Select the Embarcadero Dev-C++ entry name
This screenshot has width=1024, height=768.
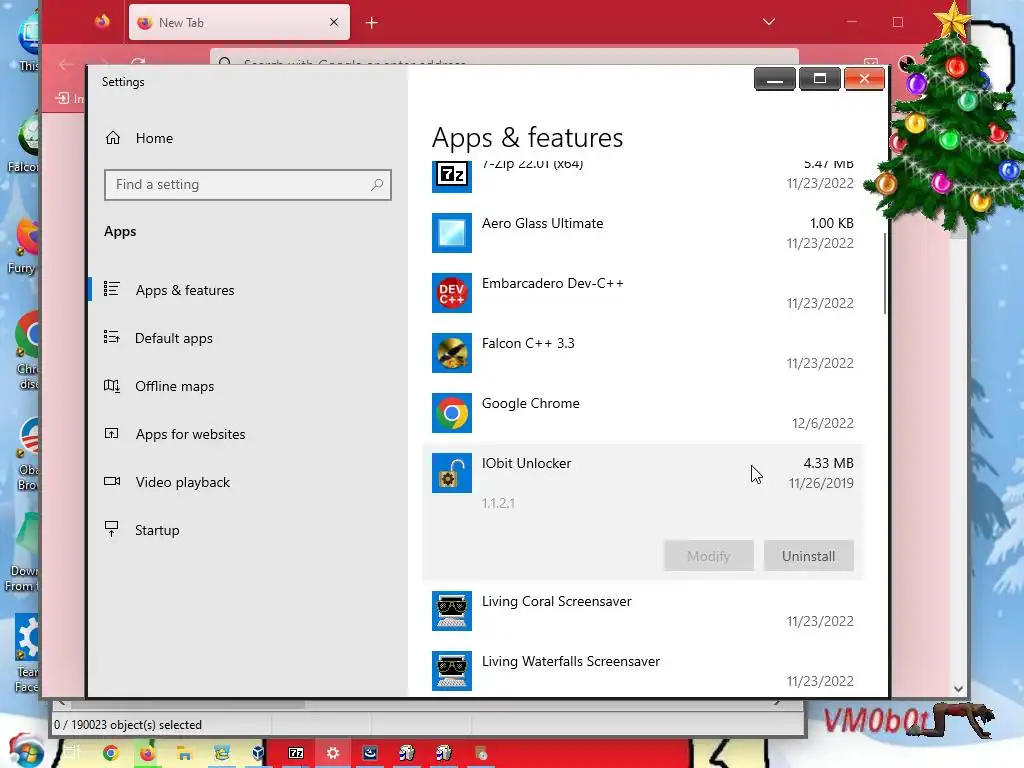tap(552, 283)
